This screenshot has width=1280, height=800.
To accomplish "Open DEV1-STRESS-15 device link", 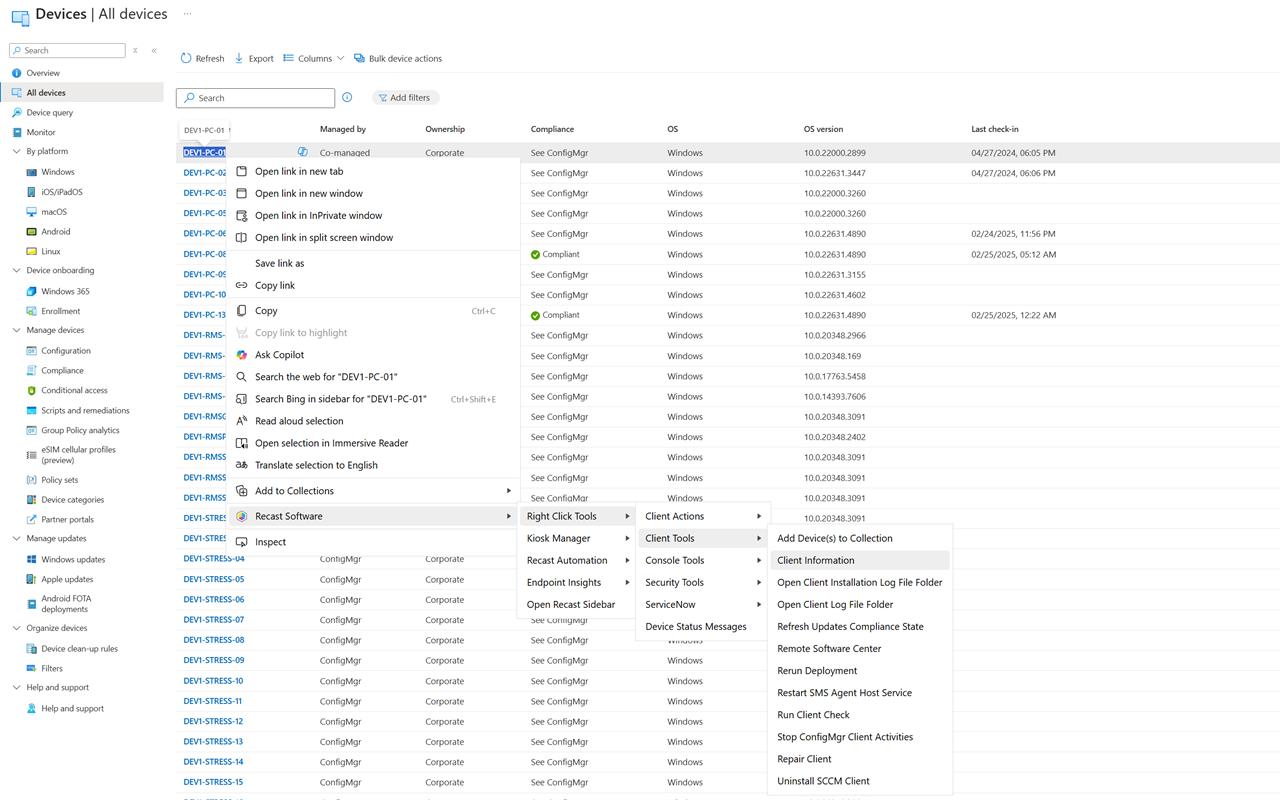I will (x=213, y=782).
